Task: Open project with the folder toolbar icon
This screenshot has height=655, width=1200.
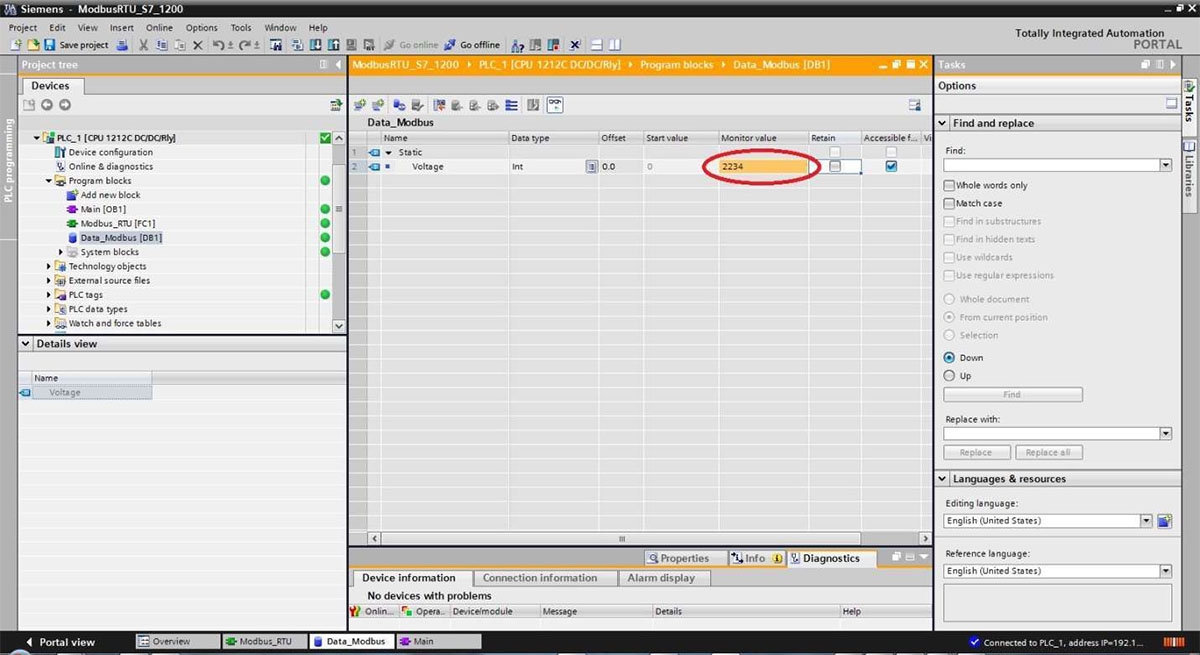Action: coord(34,45)
